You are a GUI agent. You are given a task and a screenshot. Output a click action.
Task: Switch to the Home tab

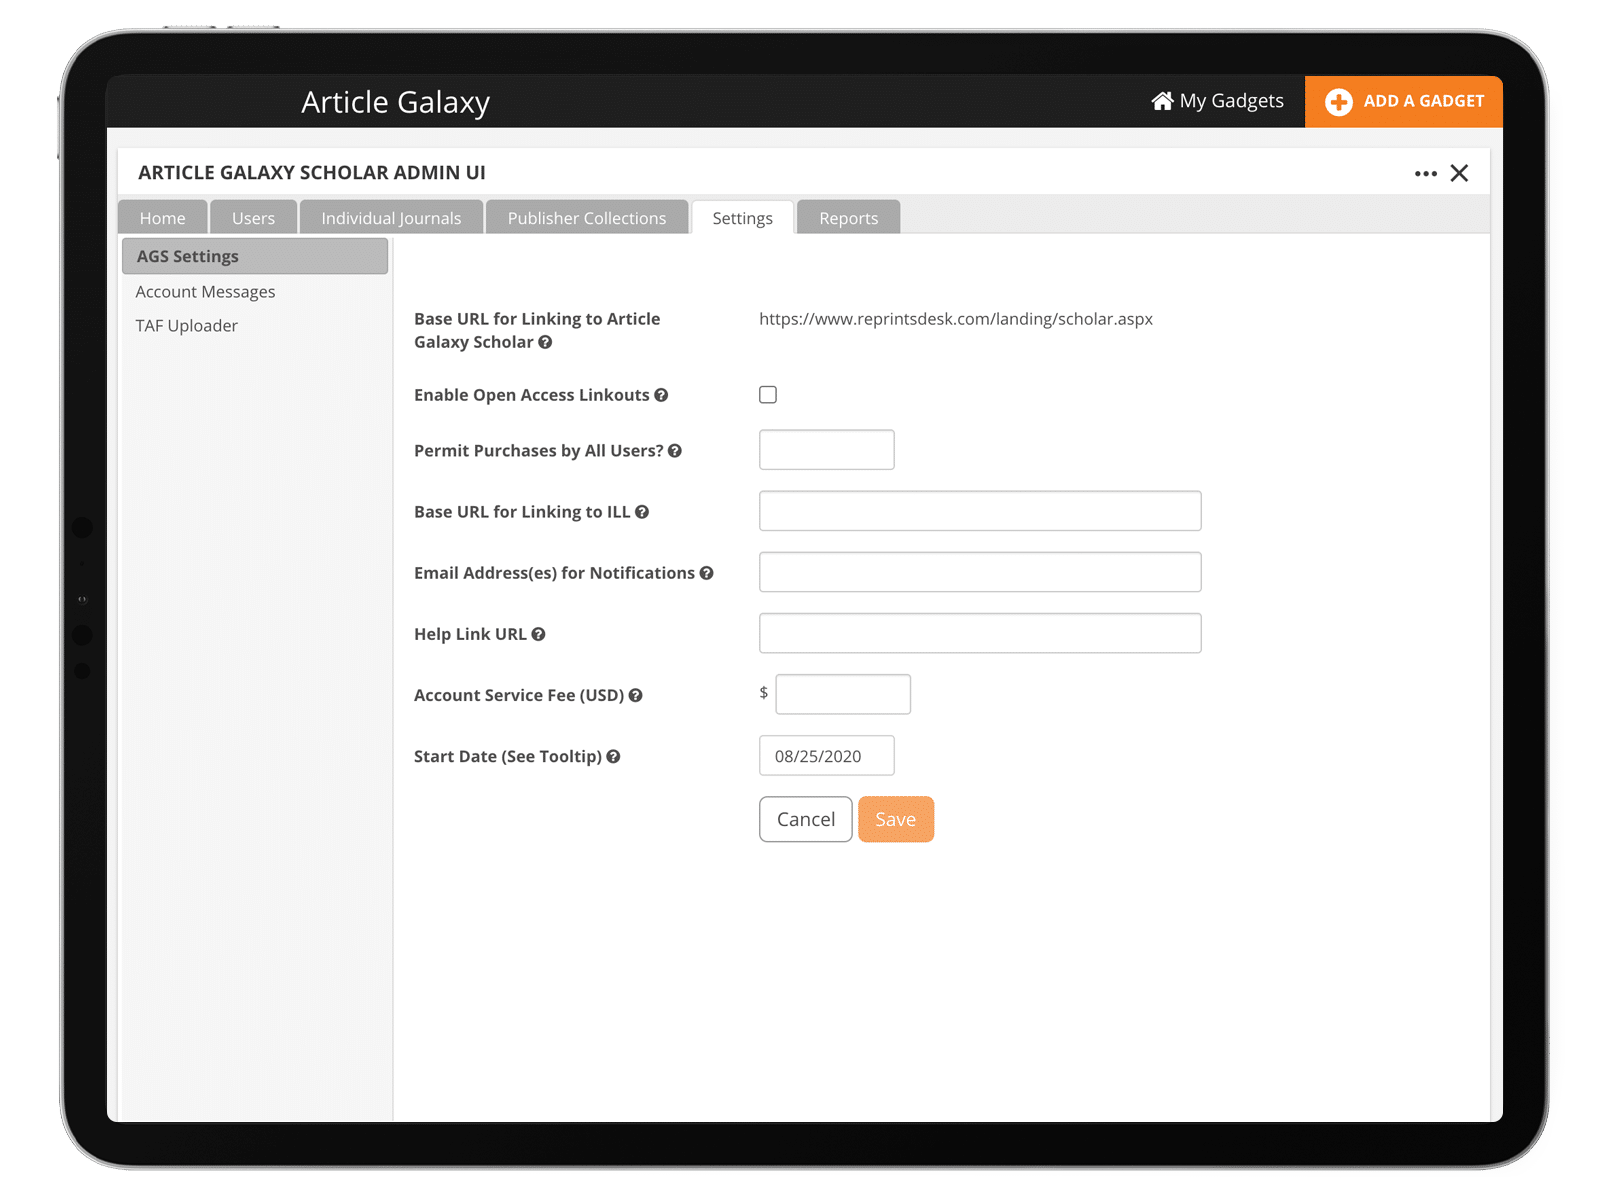point(163,218)
